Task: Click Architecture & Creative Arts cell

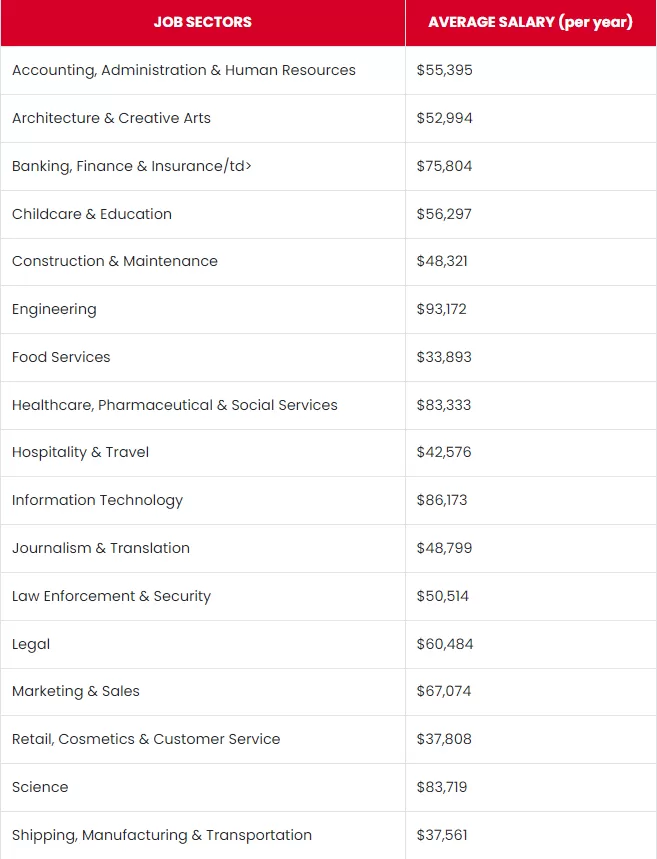Action: (x=203, y=118)
